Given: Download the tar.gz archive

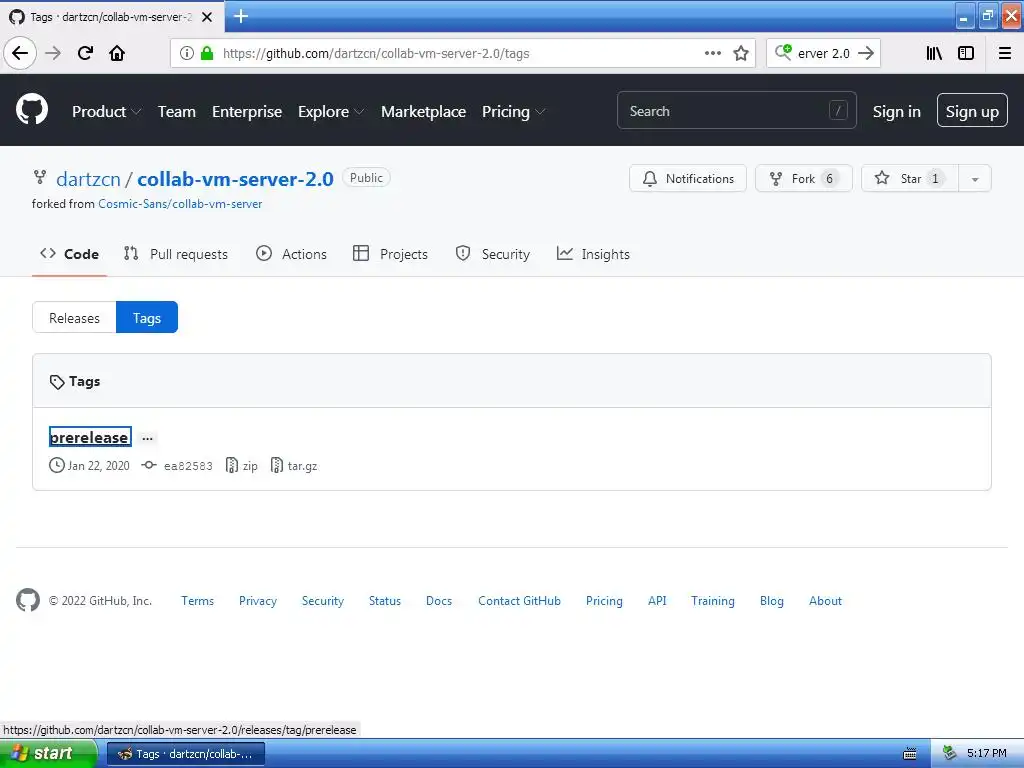Looking at the screenshot, I should point(294,466).
